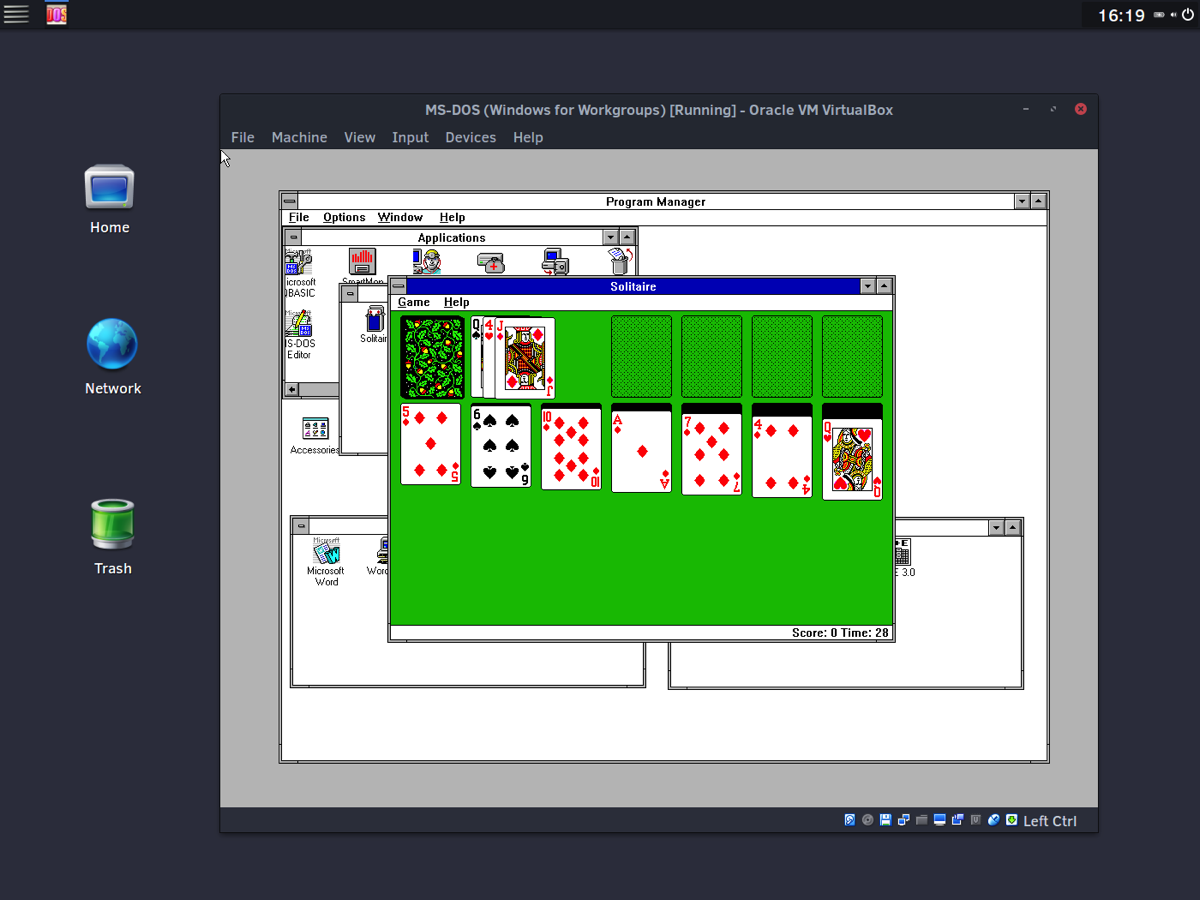This screenshot has height=900, width=1200.
Task: Click the DOS taskbar application icon
Action: (x=57, y=14)
